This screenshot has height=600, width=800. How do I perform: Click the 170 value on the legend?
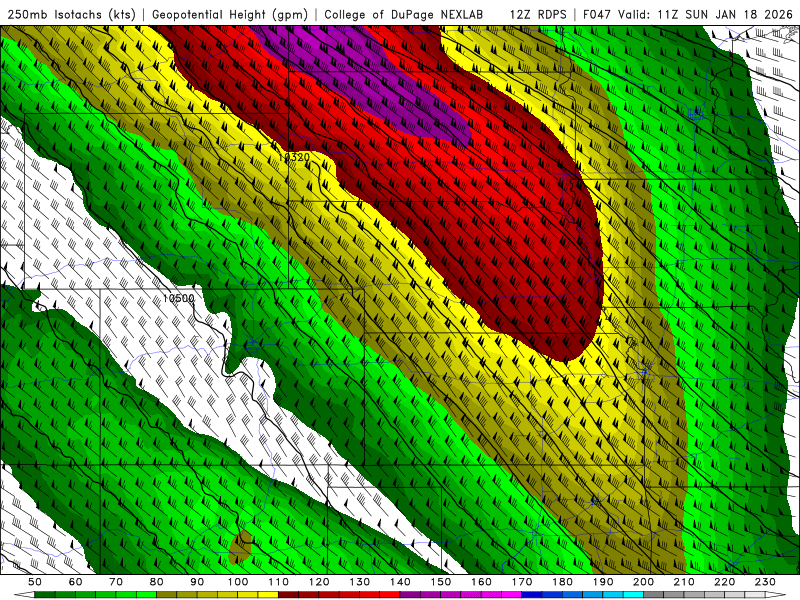click(x=521, y=582)
